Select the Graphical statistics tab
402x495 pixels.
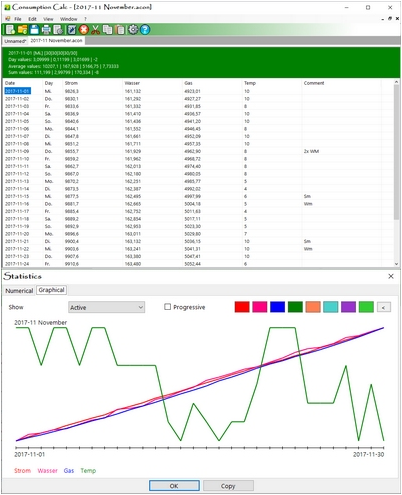pos(51,290)
